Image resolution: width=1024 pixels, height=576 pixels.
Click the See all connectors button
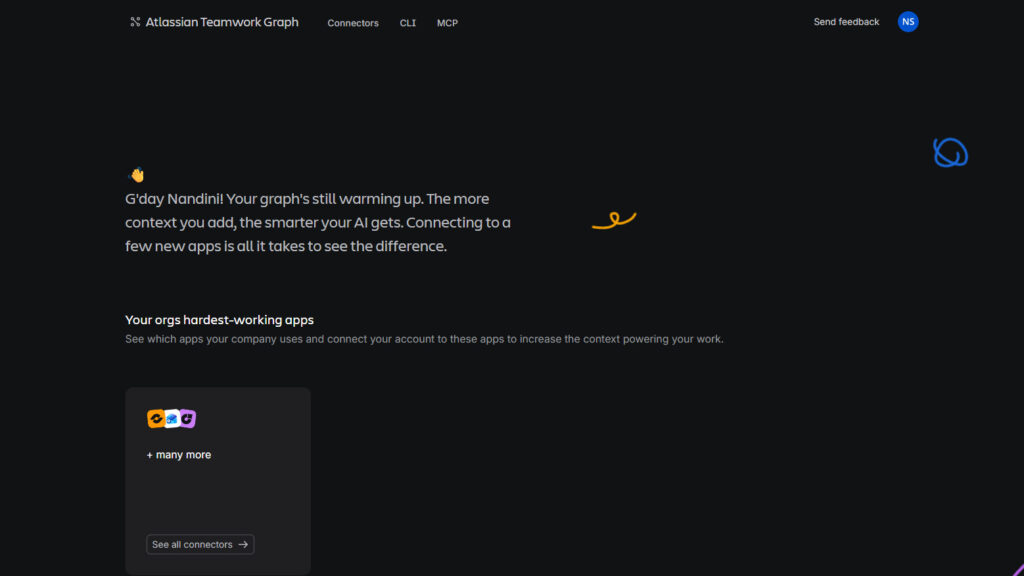click(x=200, y=545)
